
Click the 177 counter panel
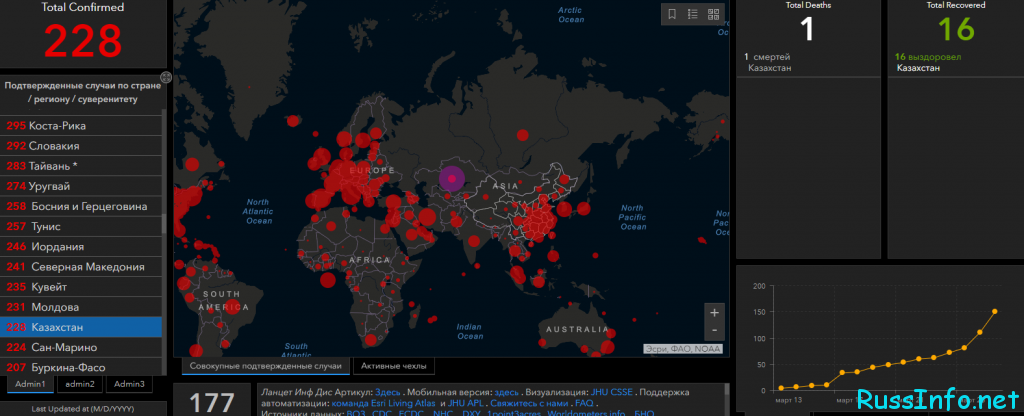click(x=212, y=400)
